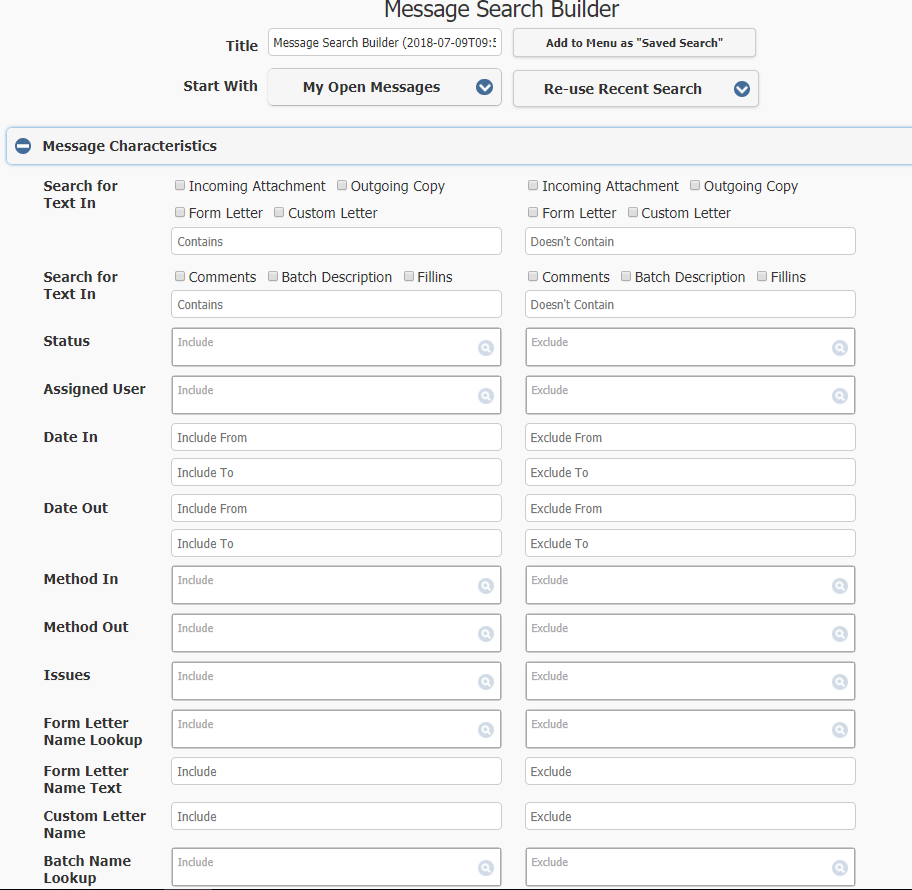
Task: Click the 'Custom Letter Name' field label
Action: point(95,824)
